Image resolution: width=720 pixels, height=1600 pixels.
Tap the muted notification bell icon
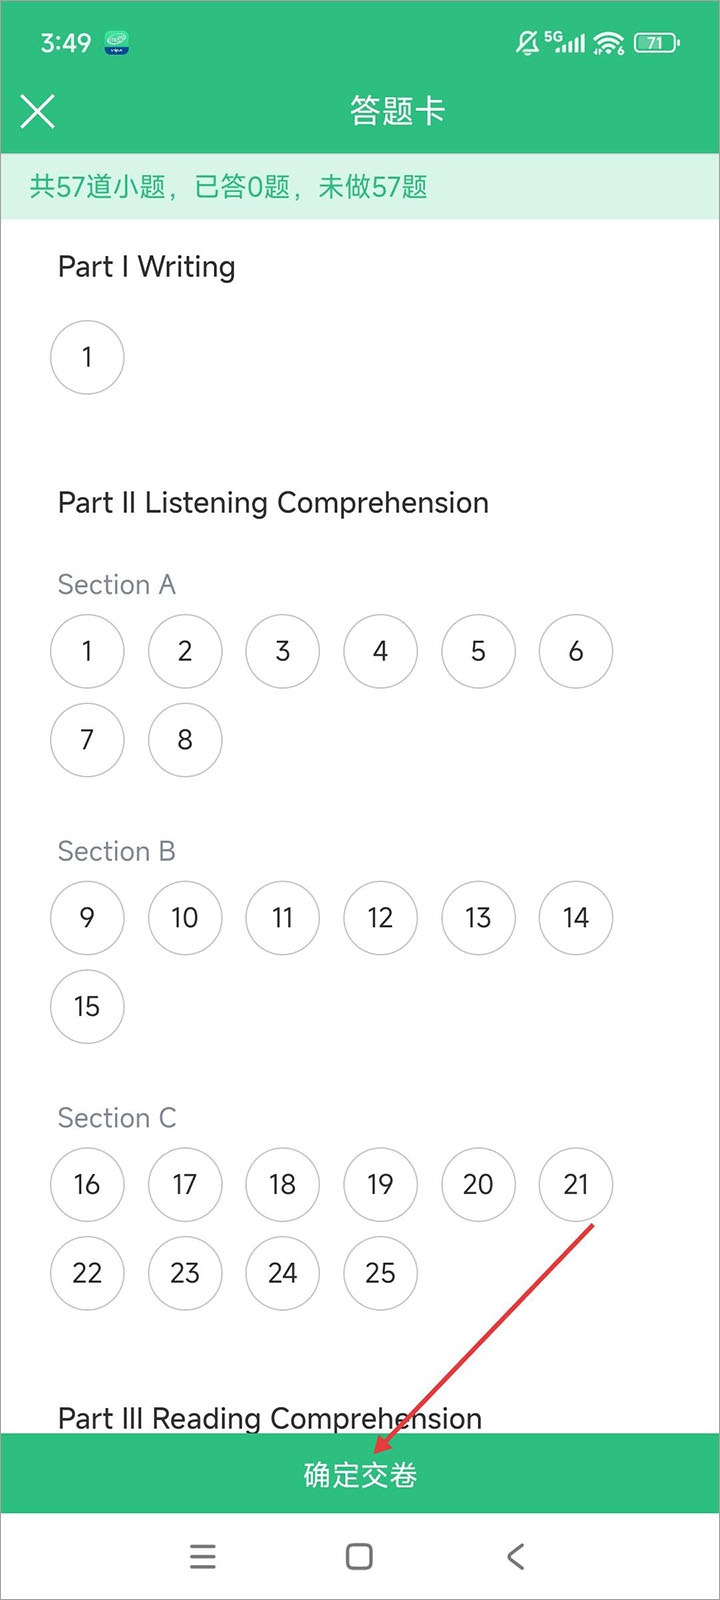pos(527,42)
